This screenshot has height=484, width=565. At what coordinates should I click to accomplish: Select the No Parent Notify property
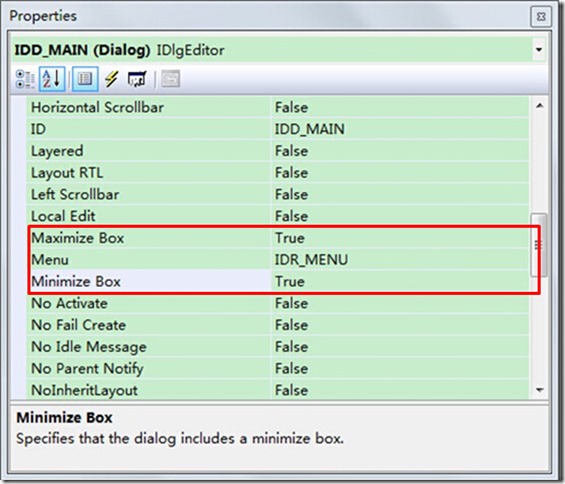pyautogui.click(x=148, y=368)
